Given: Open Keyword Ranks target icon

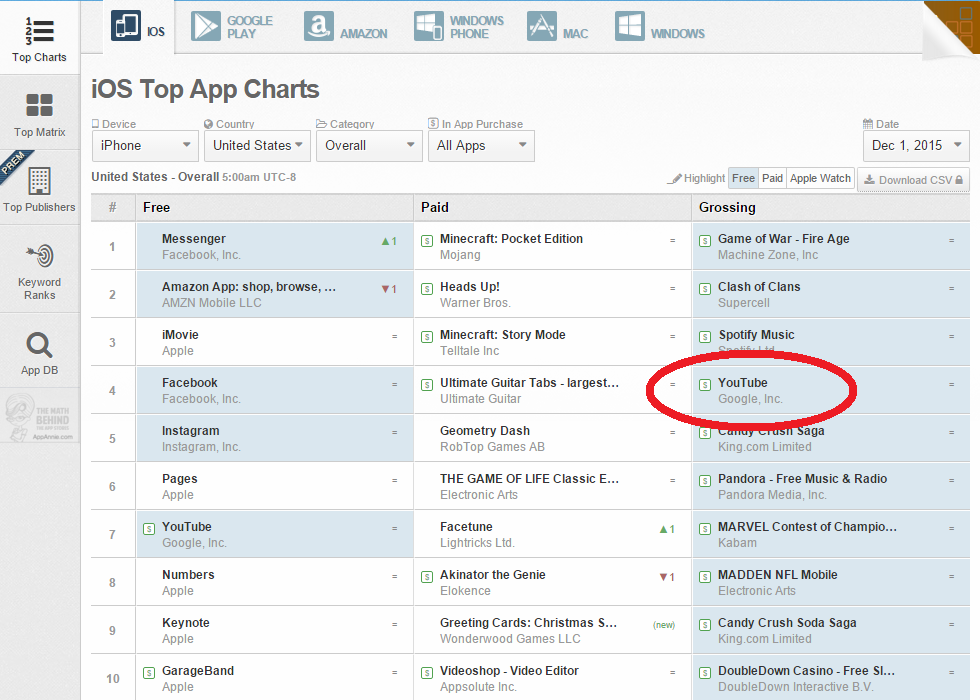Looking at the screenshot, I should click(x=40, y=256).
